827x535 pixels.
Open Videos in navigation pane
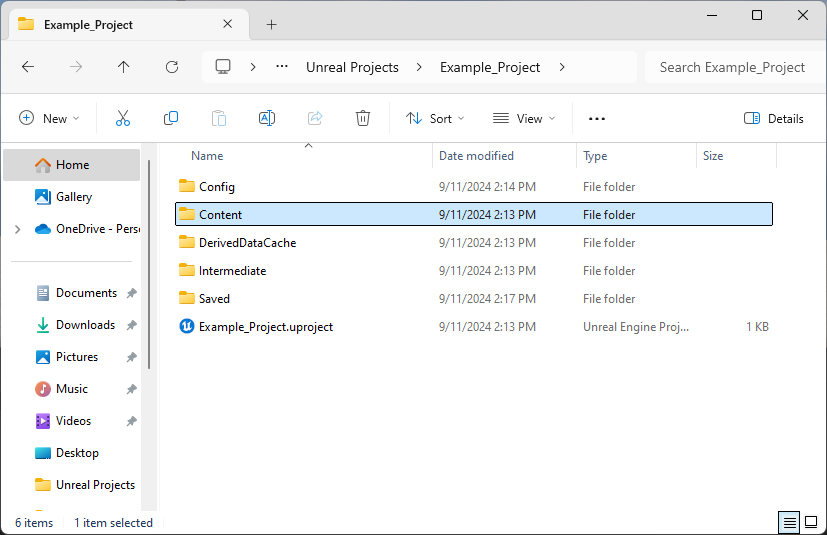pos(72,421)
